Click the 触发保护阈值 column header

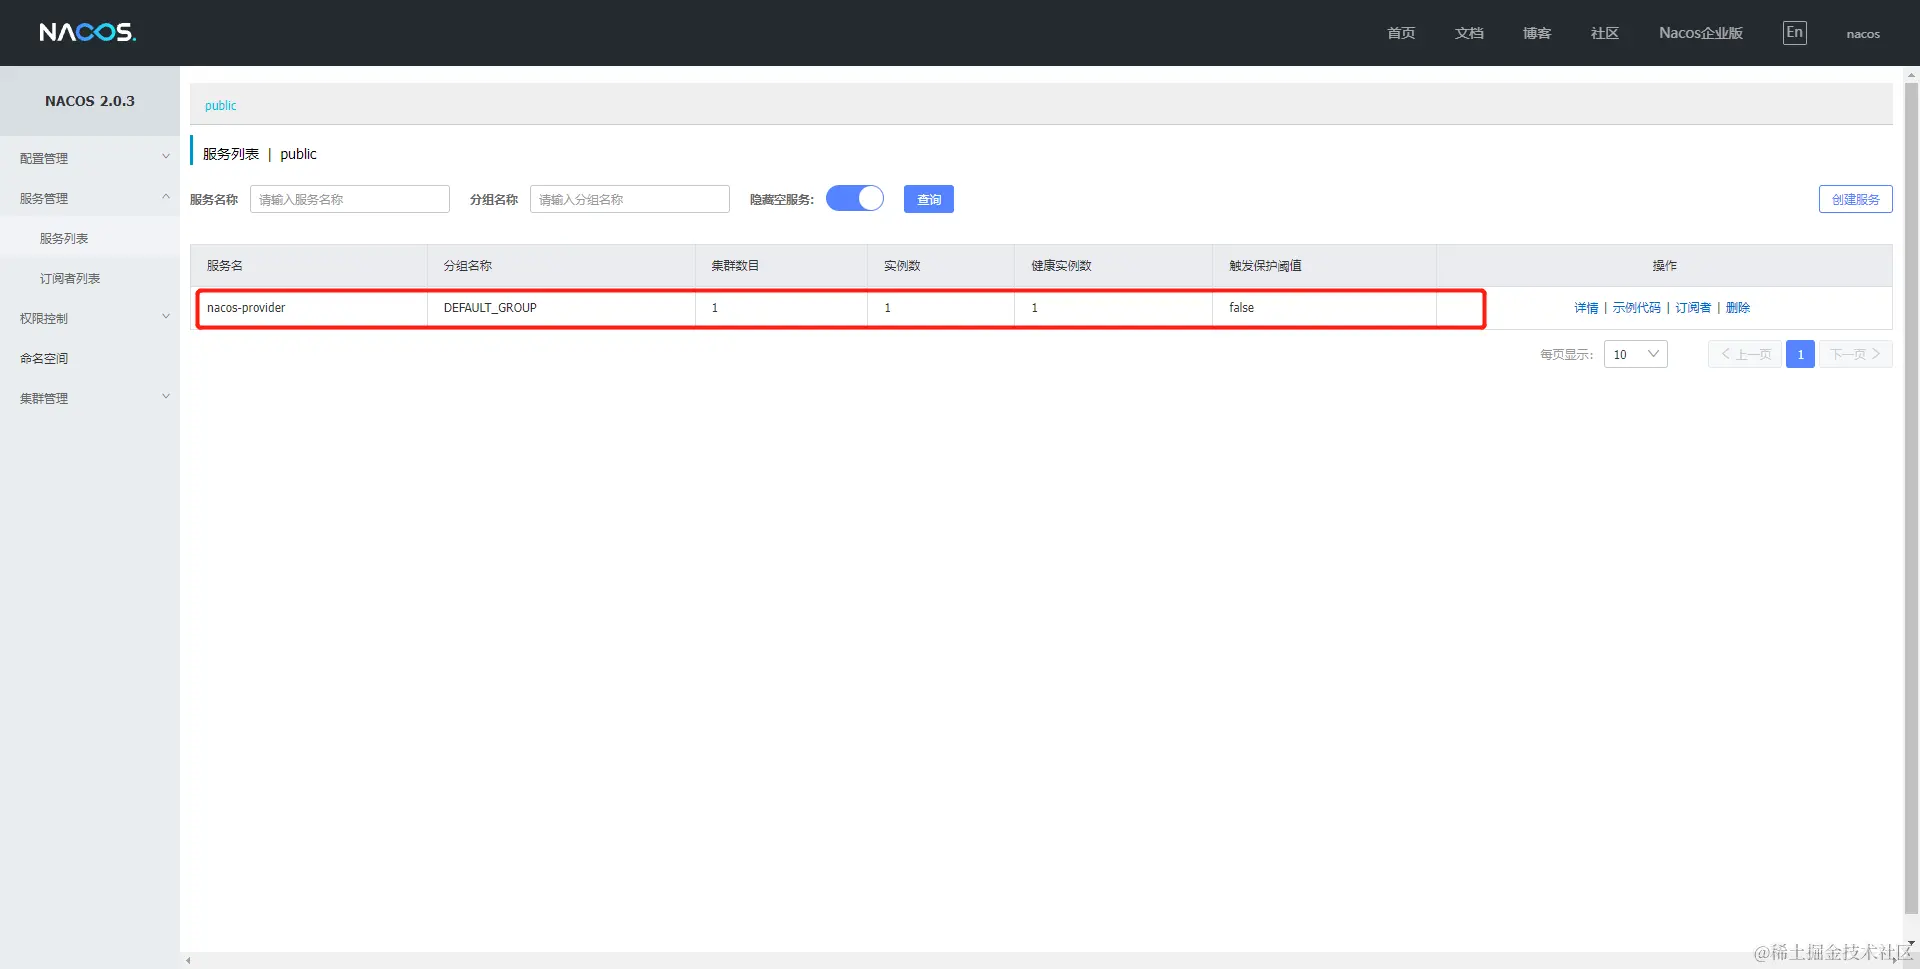pos(1324,266)
